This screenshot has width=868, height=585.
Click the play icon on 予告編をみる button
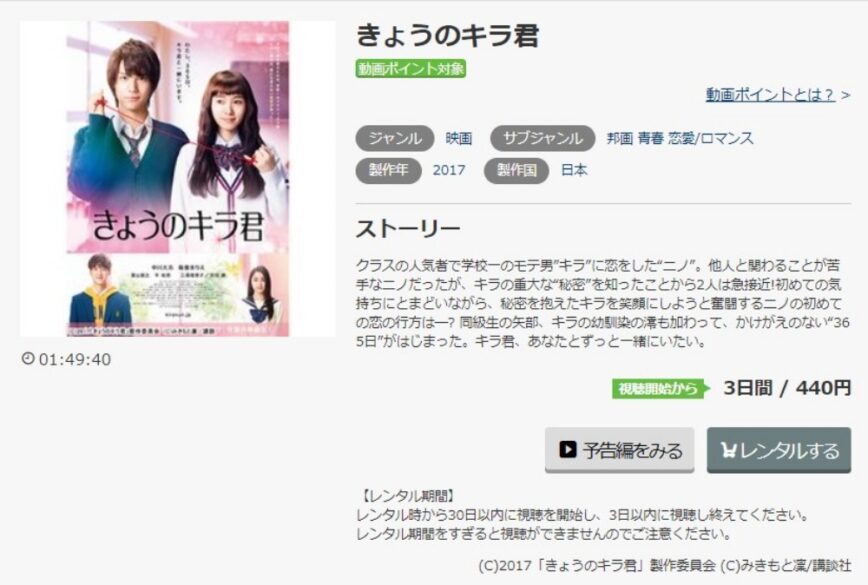coord(567,449)
